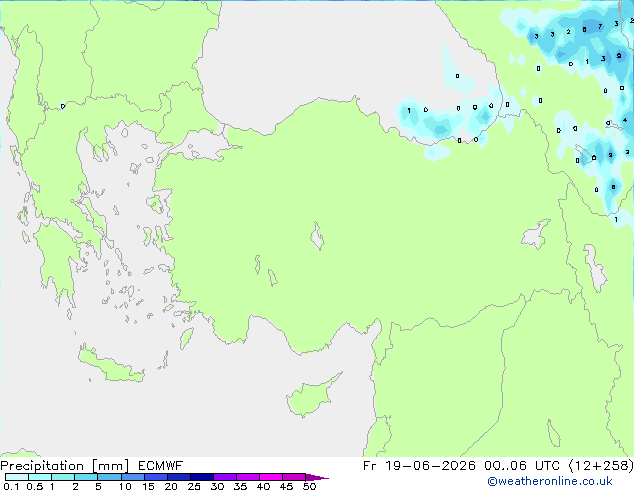Click the (12+258) forecast offset text

(x=601, y=466)
